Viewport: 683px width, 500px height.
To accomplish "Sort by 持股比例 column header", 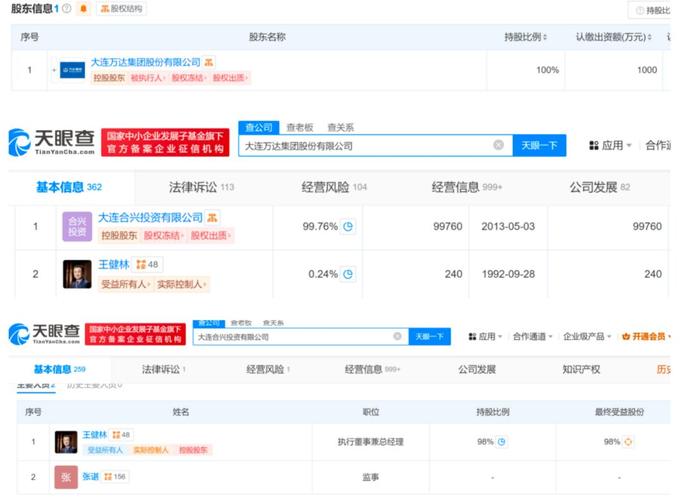I will point(526,37).
